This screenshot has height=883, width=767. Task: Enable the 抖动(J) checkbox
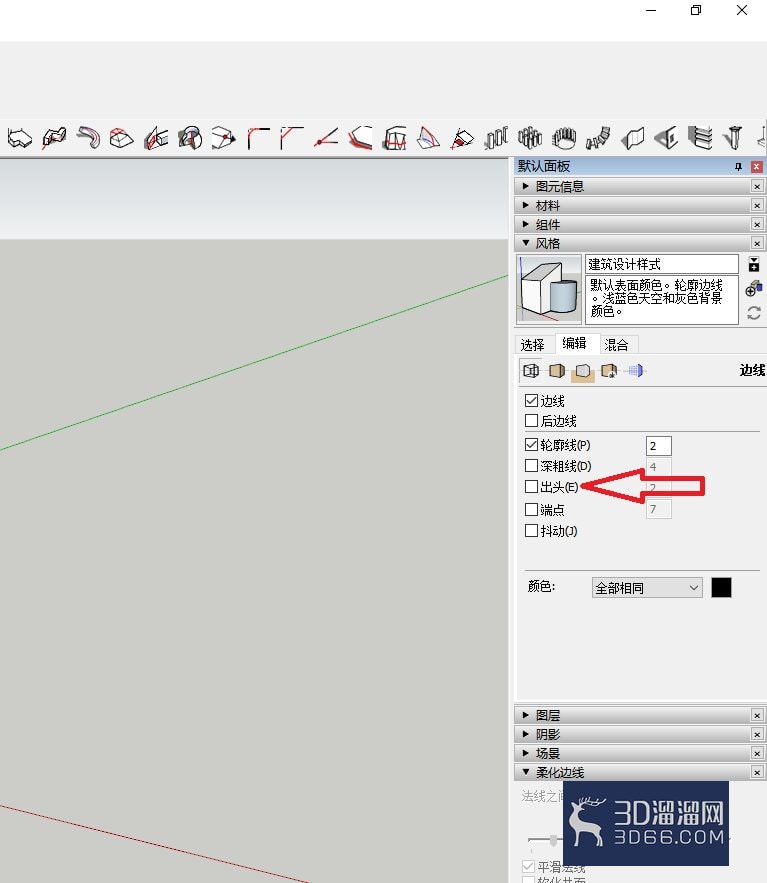(531, 530)
